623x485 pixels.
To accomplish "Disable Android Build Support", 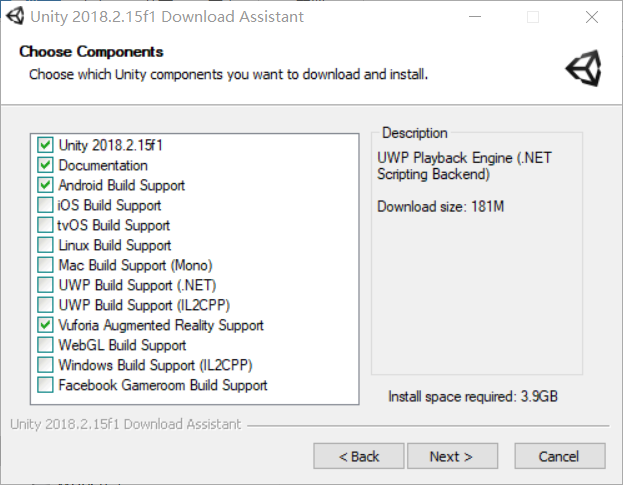I will 45,185.
